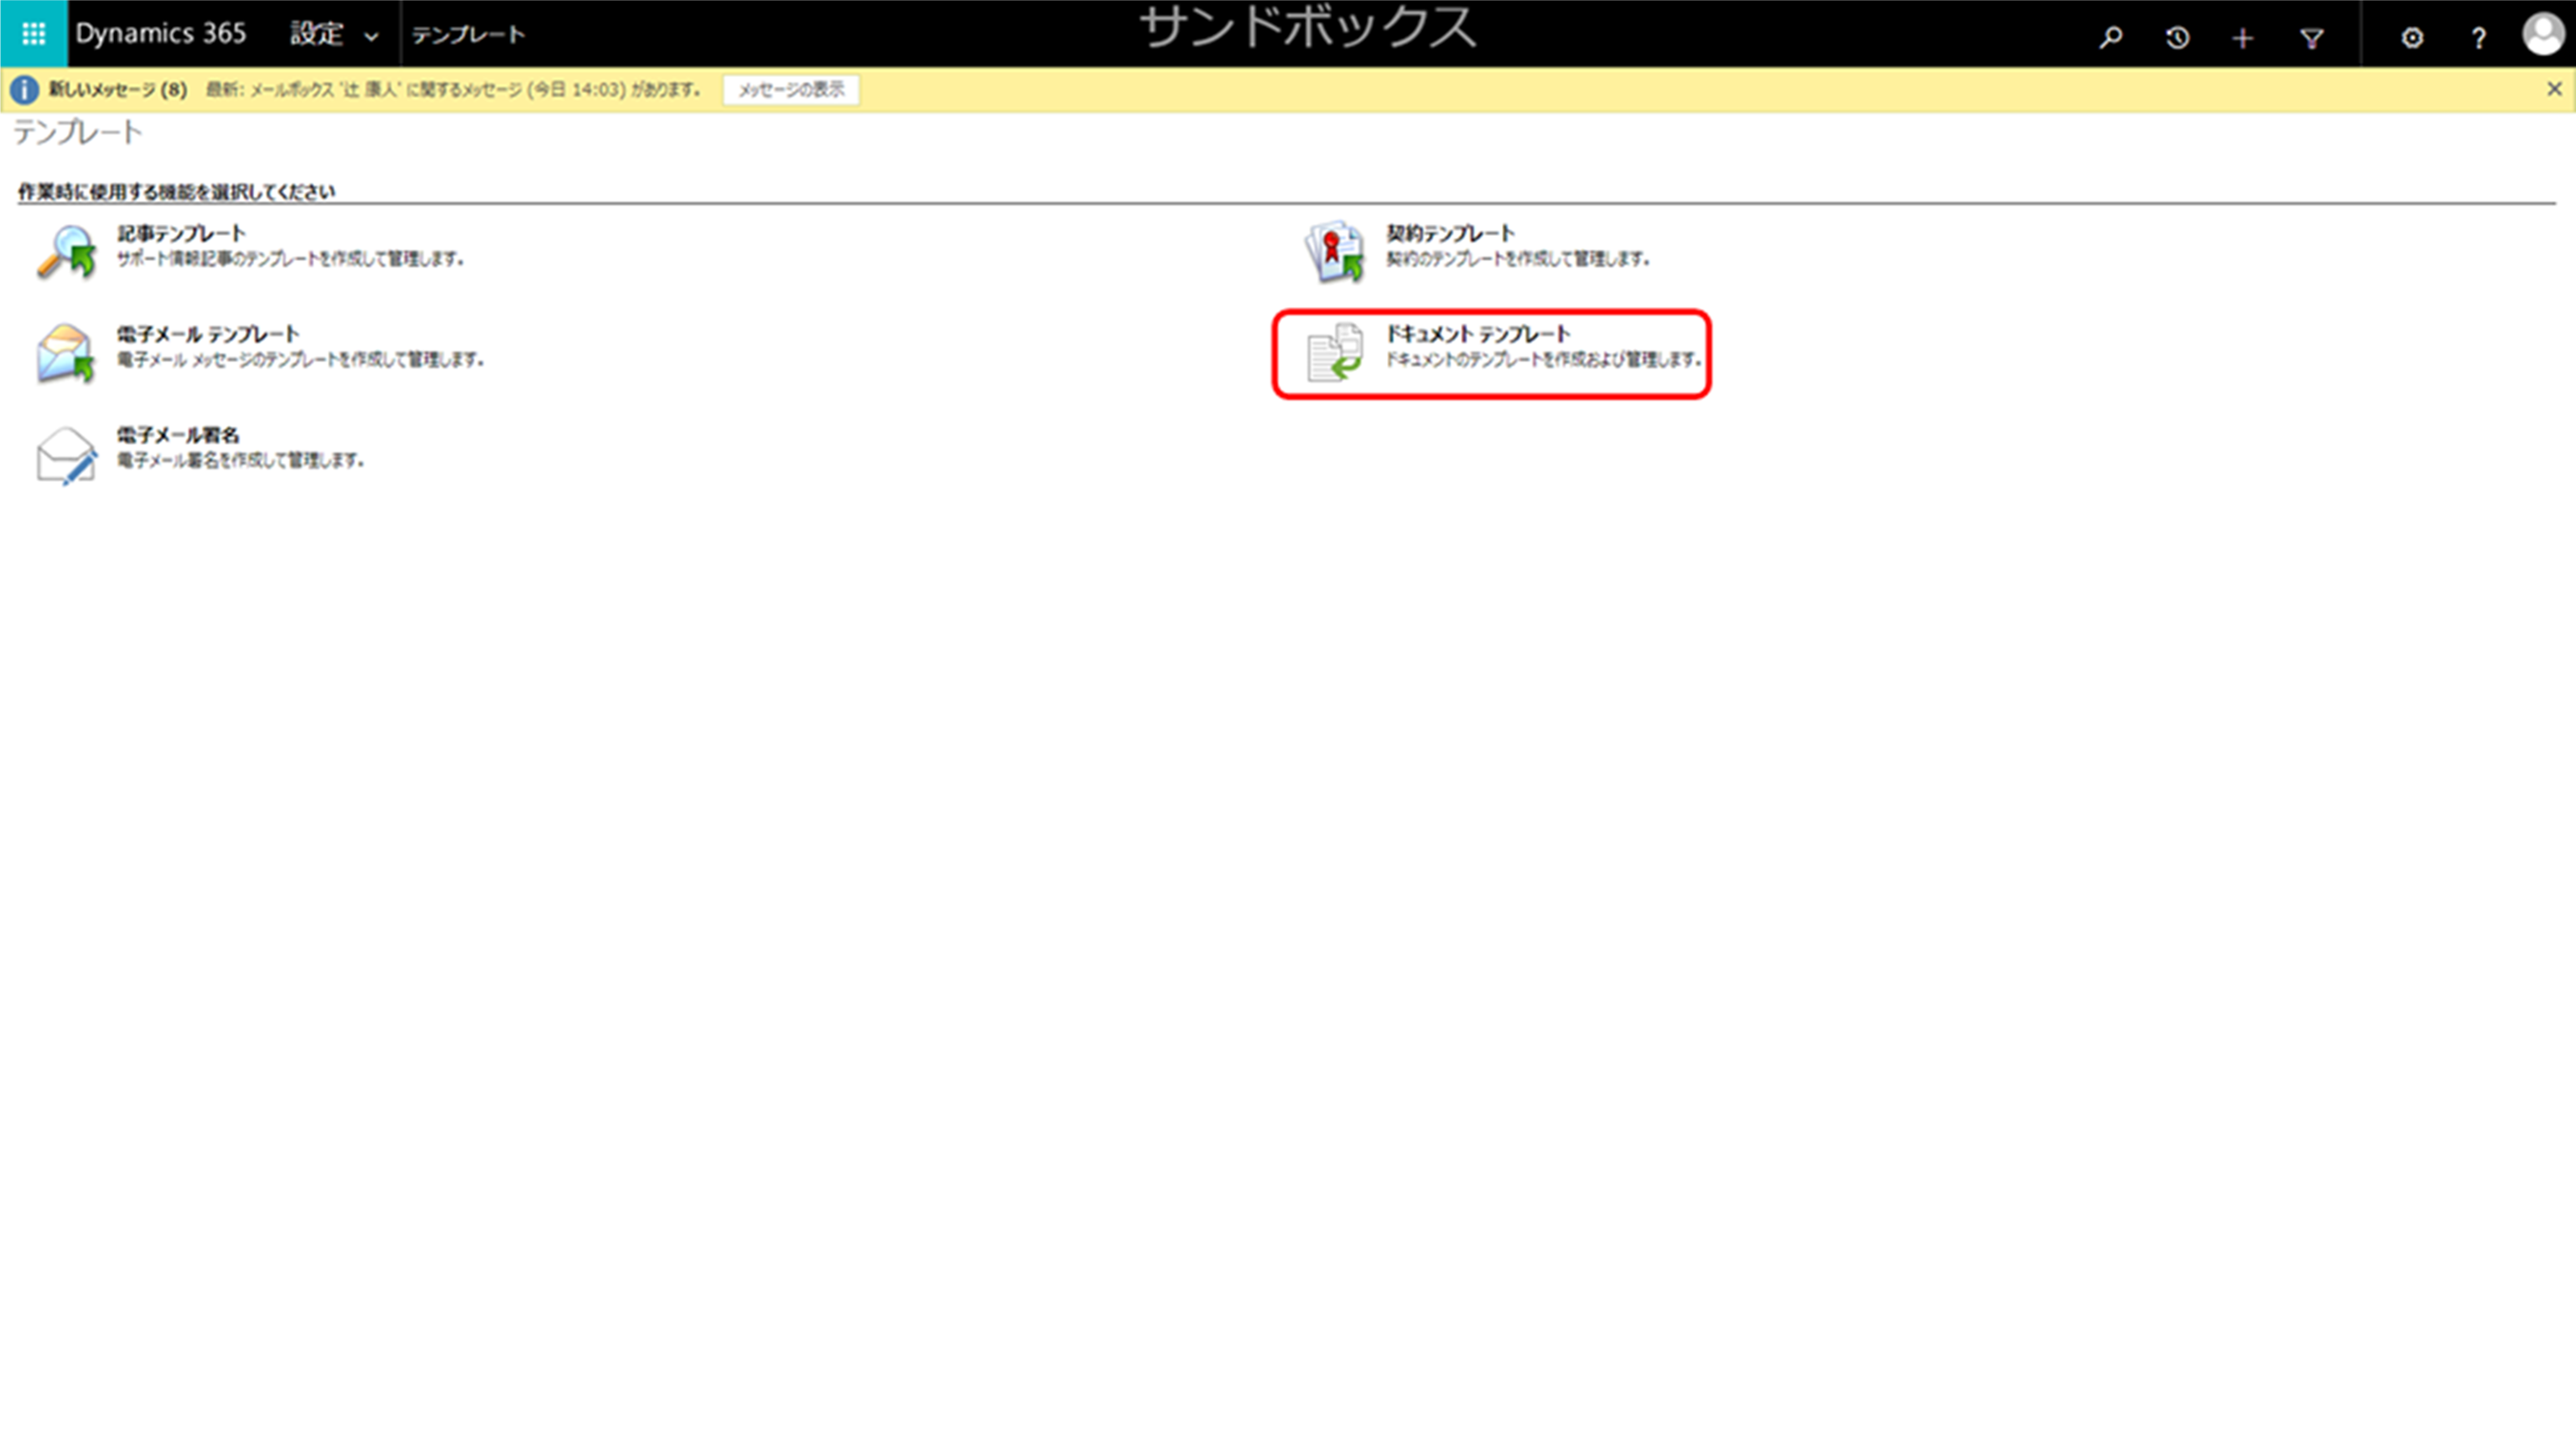Click the 電子メール メッセージ description text

click(x=300, y=360)
